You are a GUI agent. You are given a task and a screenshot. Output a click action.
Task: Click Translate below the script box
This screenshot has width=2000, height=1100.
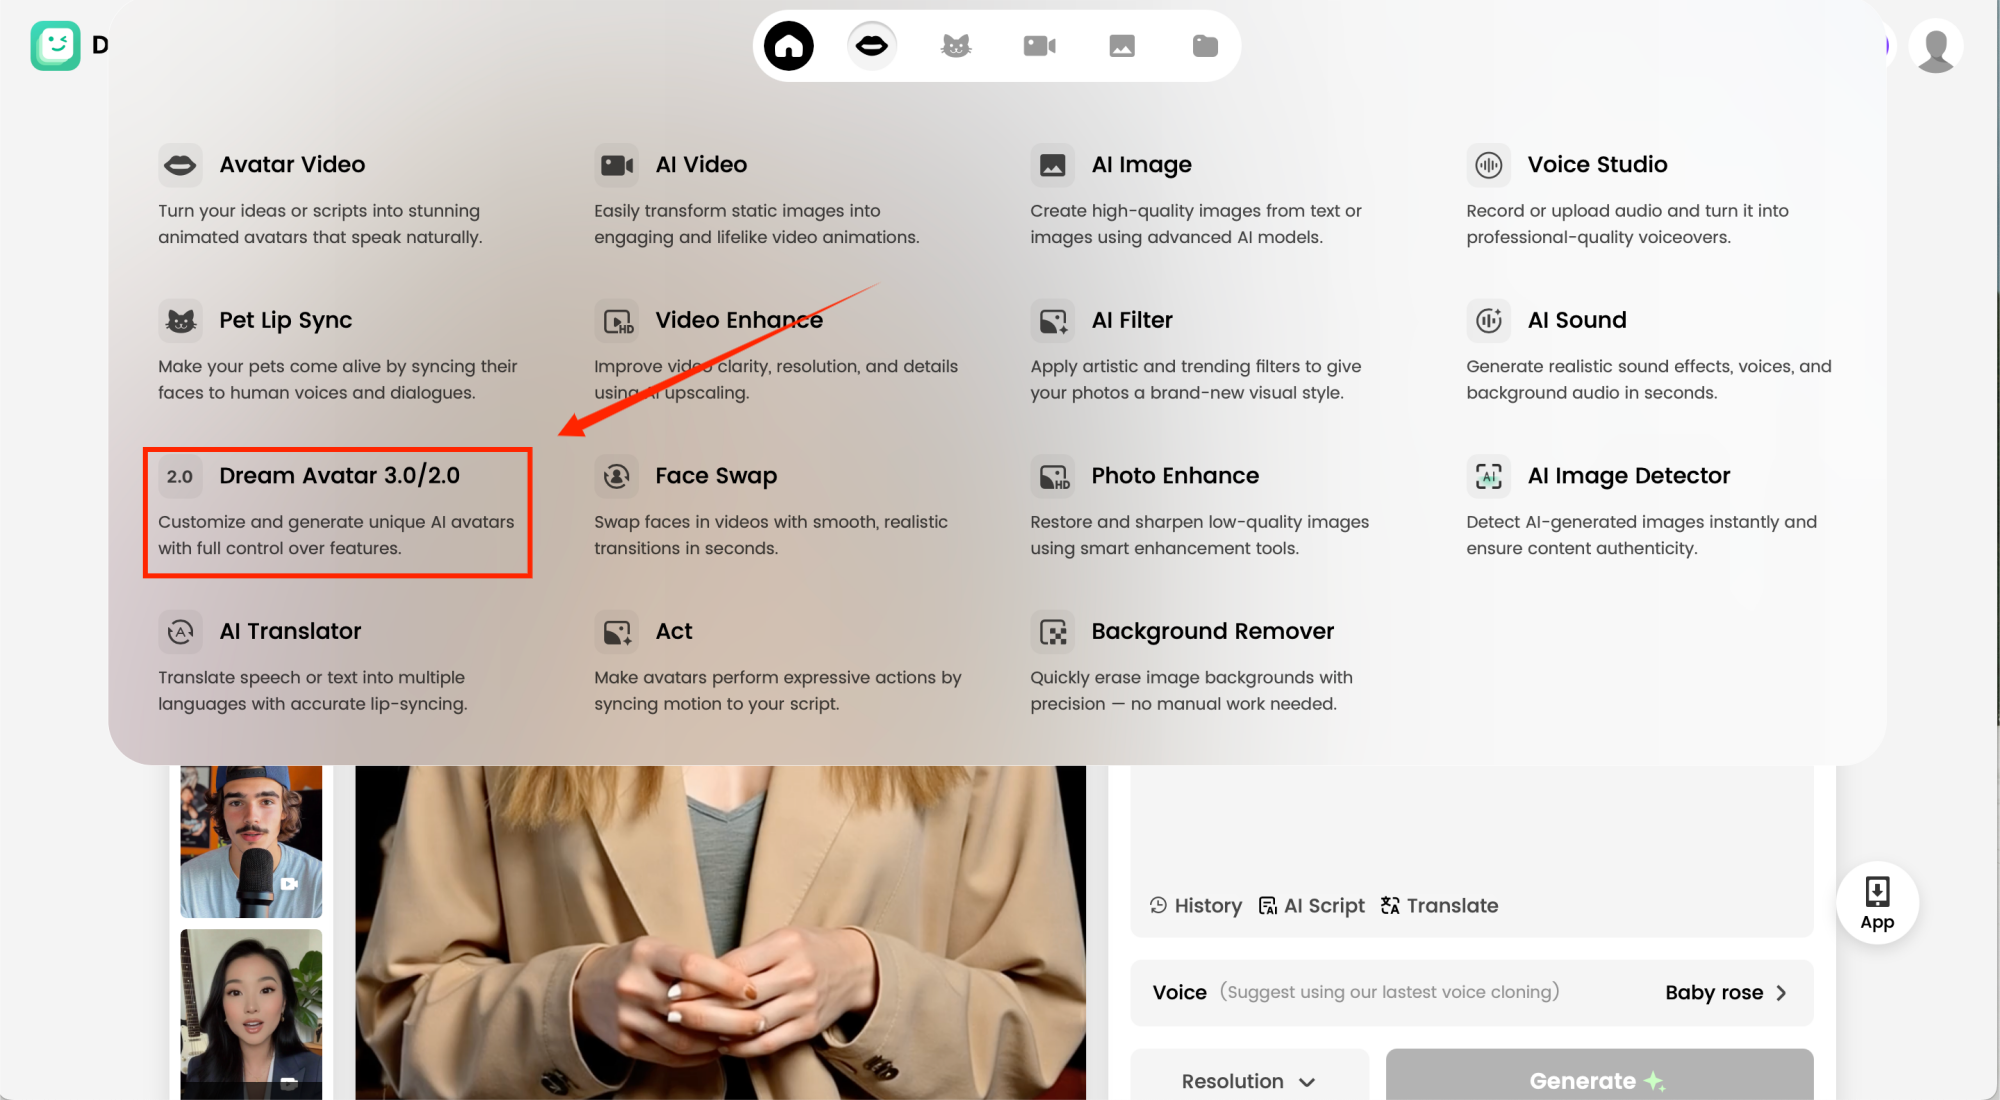click(x=1440, y=906)
